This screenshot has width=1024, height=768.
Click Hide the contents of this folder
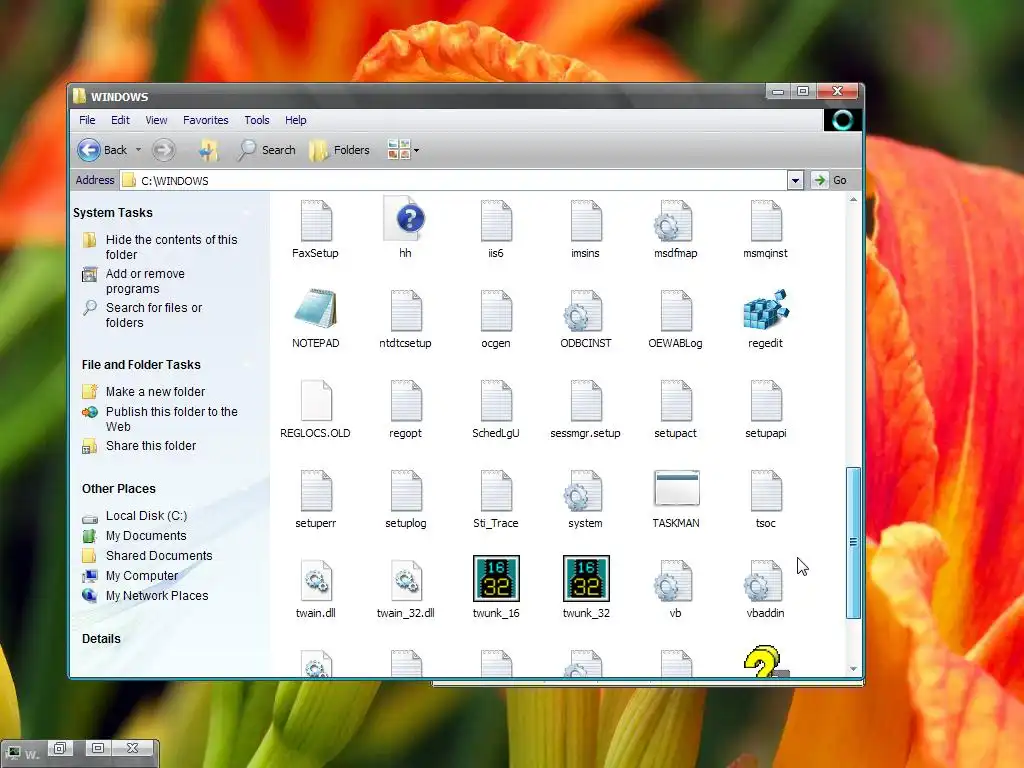tap(172, 247)
